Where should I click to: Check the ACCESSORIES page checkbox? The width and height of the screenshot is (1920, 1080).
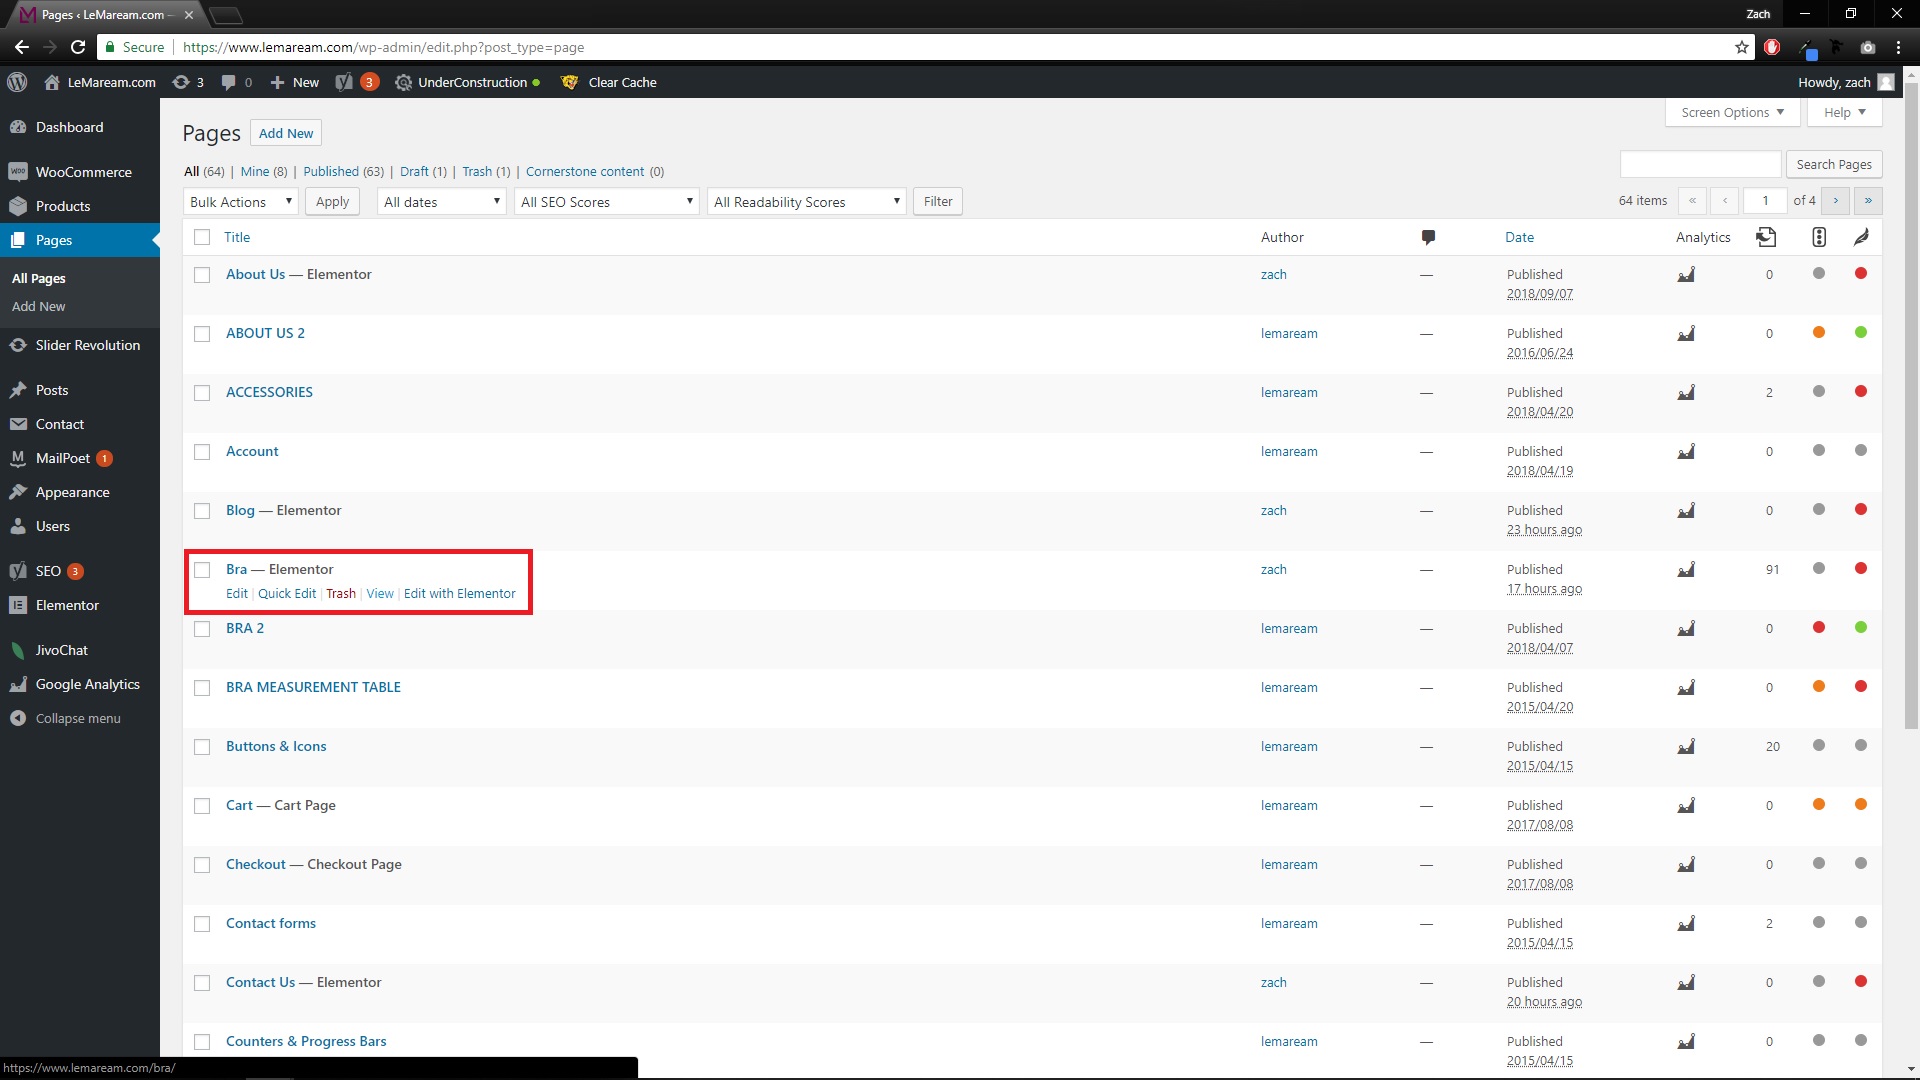[x=202, y=393]
